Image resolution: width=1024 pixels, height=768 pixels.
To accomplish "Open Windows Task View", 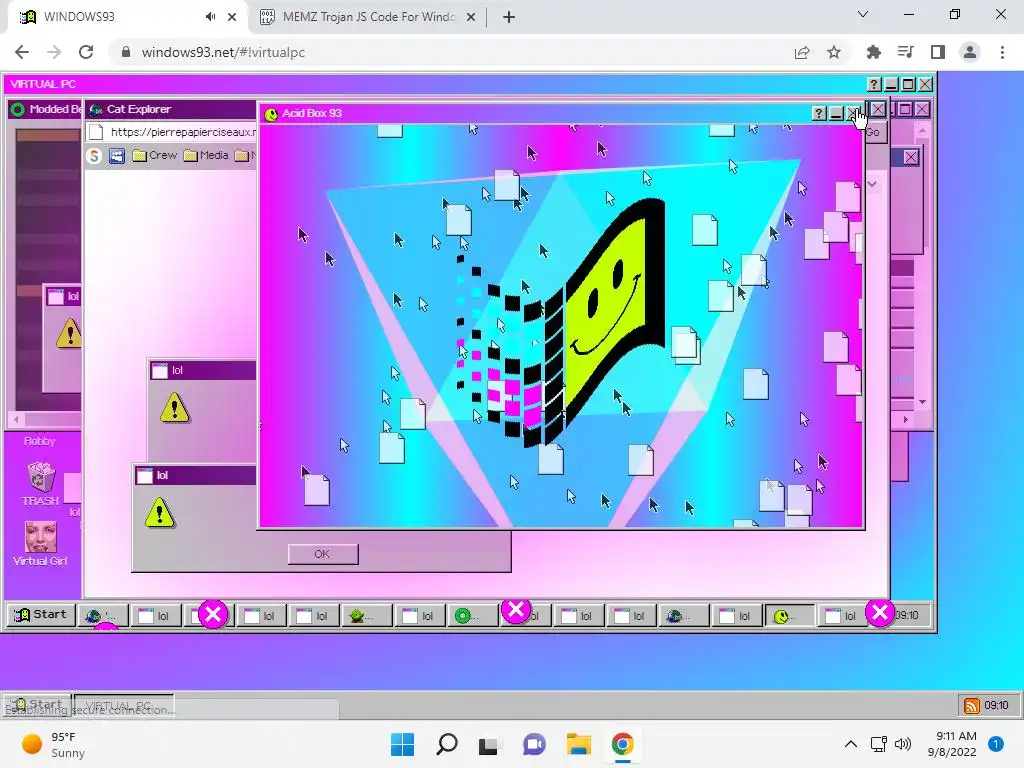I will point(490,744).
